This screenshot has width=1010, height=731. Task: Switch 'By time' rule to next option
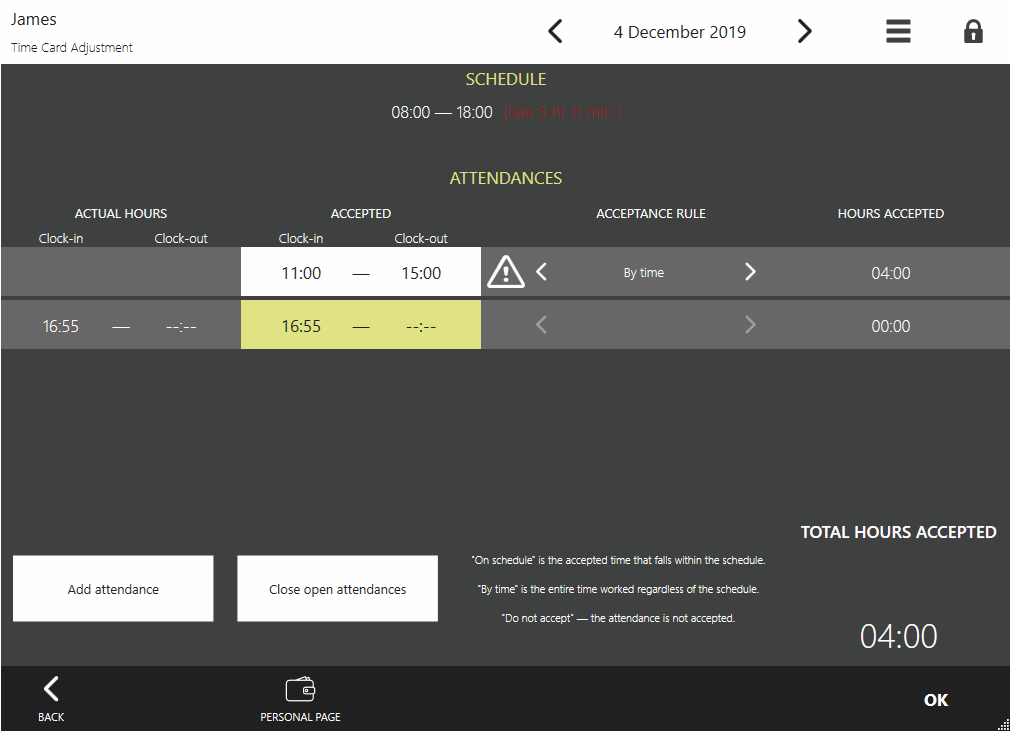(x=750, y=272)
